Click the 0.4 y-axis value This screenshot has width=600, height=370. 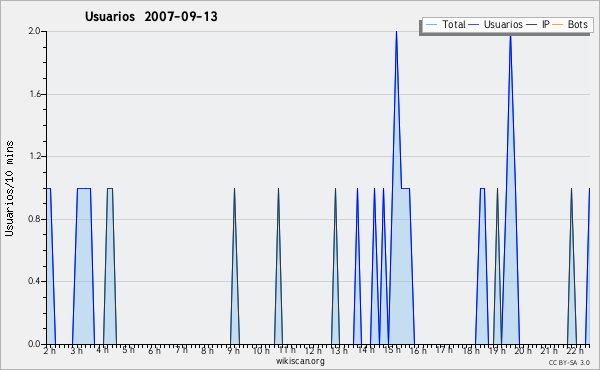click(x=34, y=281)
